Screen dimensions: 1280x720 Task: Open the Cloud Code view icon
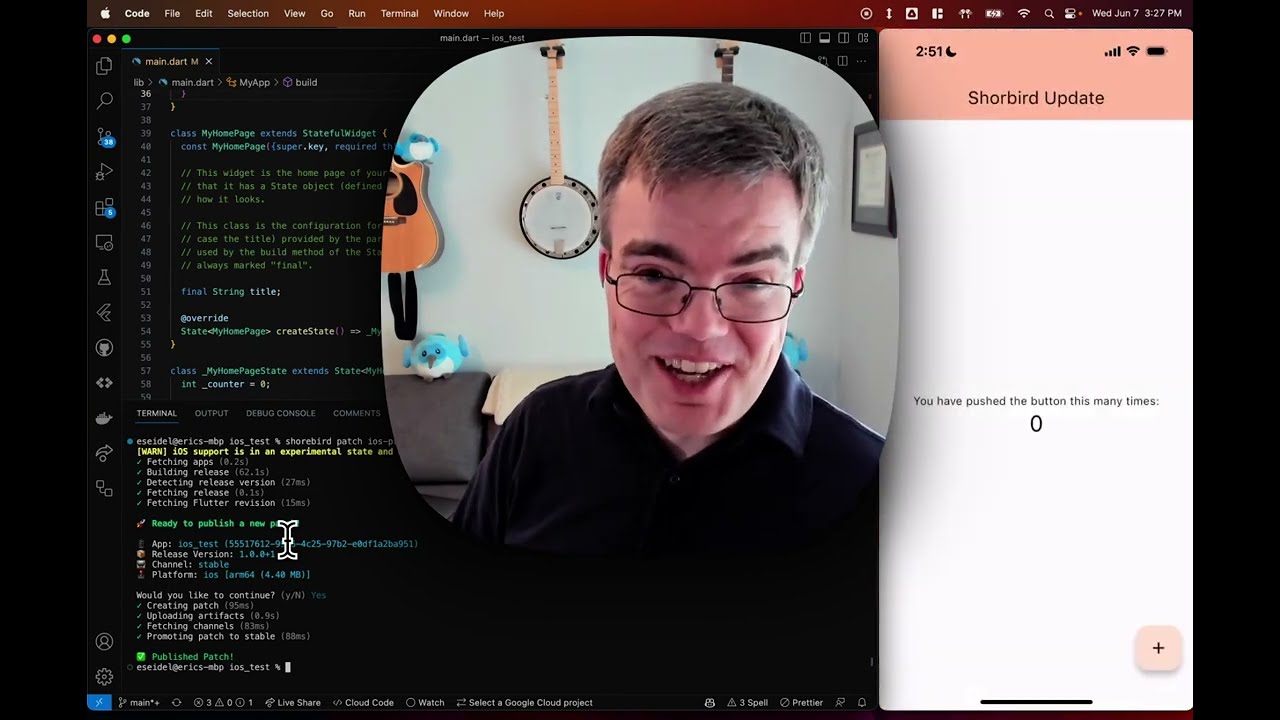tap(104, 382)
